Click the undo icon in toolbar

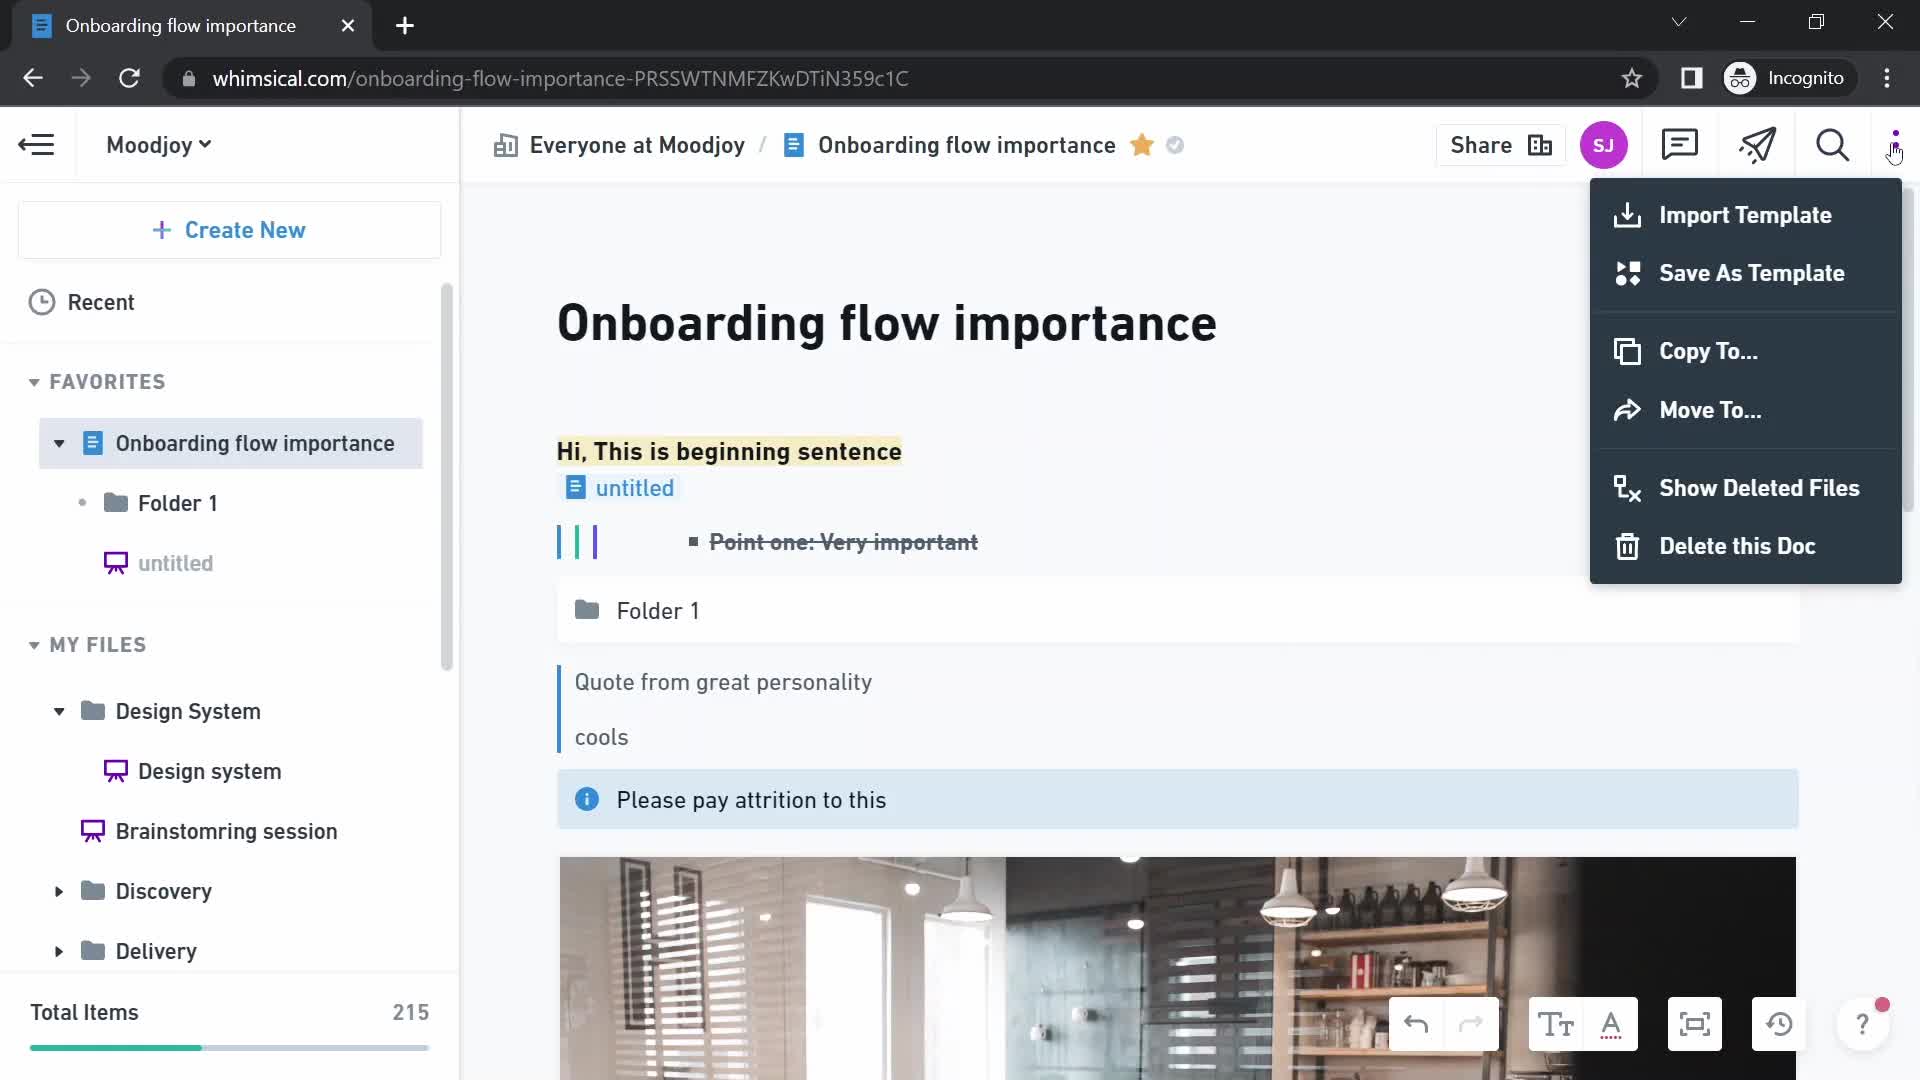(1415, 1025)
